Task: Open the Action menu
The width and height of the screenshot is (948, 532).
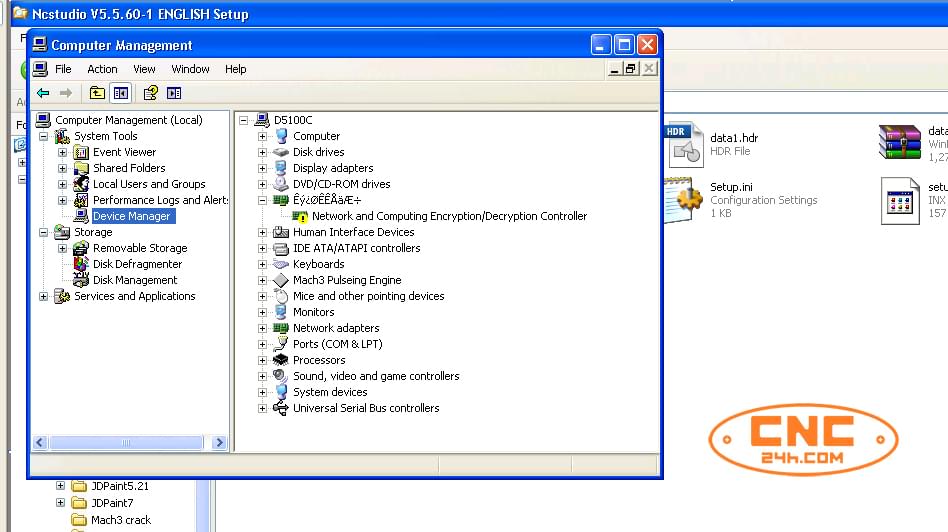Action: pos(102,69)
